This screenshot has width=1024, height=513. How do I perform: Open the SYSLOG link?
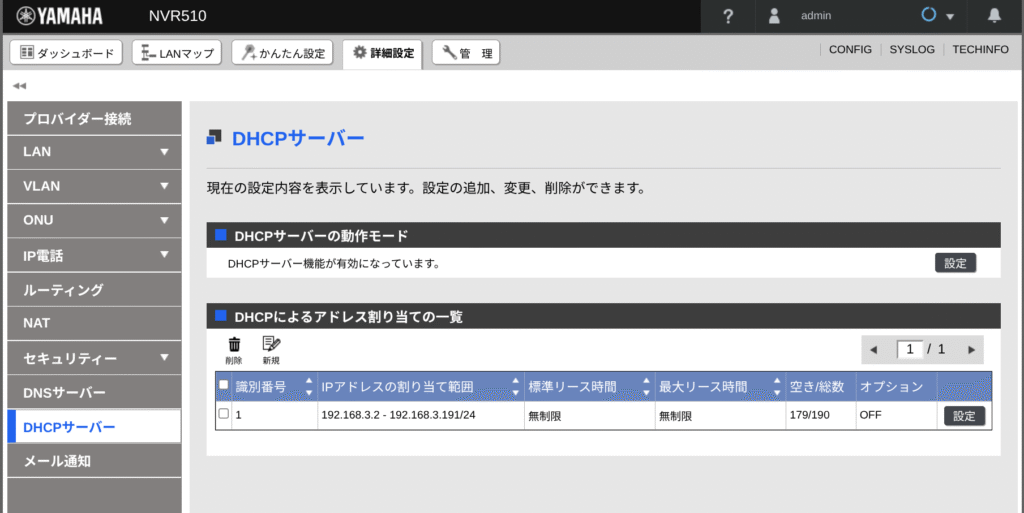tap(911, 50)
